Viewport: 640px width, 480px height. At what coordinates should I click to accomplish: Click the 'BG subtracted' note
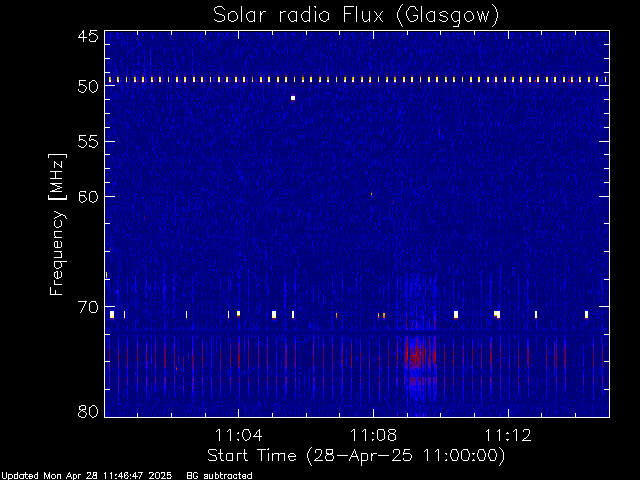(220, 476)
